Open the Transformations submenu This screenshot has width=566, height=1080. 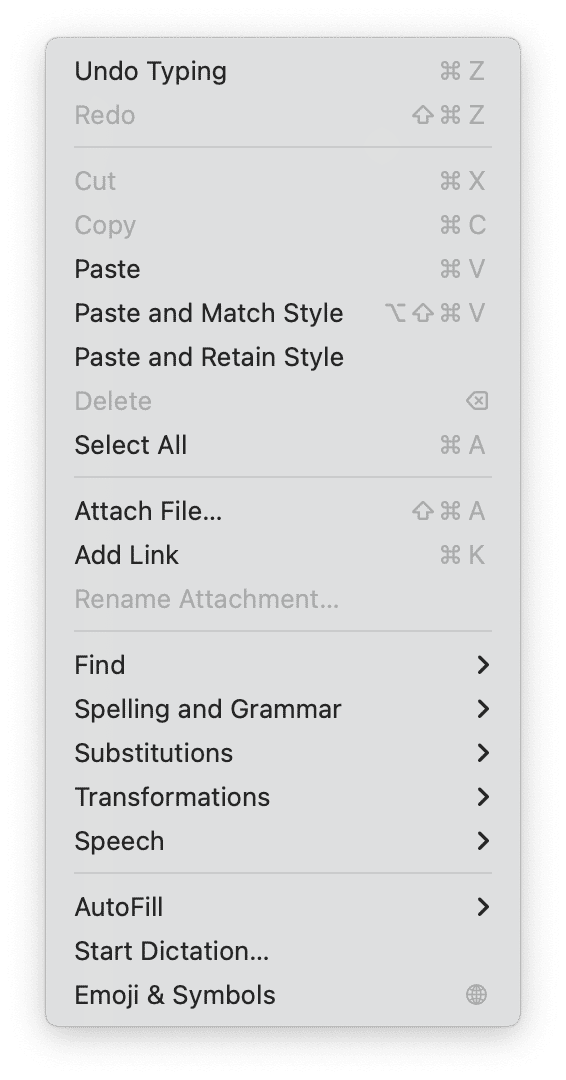pyautogui.click(x=283, y=797)
